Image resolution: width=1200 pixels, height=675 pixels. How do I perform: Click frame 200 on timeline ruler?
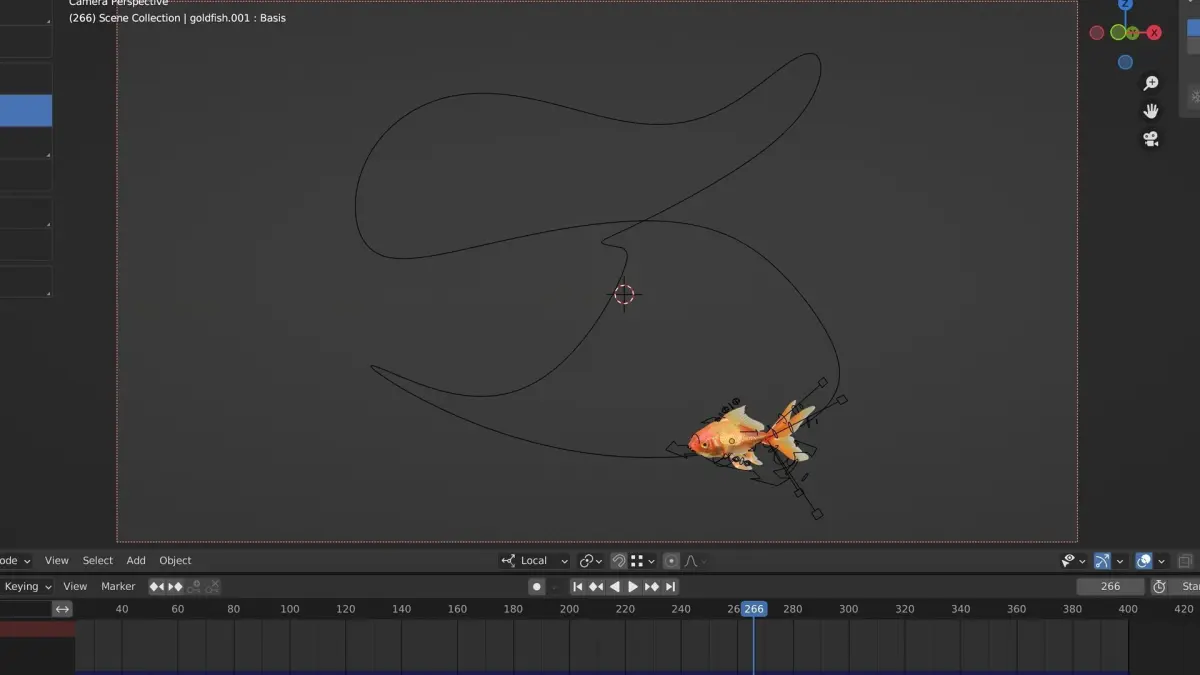coord(569,609)
